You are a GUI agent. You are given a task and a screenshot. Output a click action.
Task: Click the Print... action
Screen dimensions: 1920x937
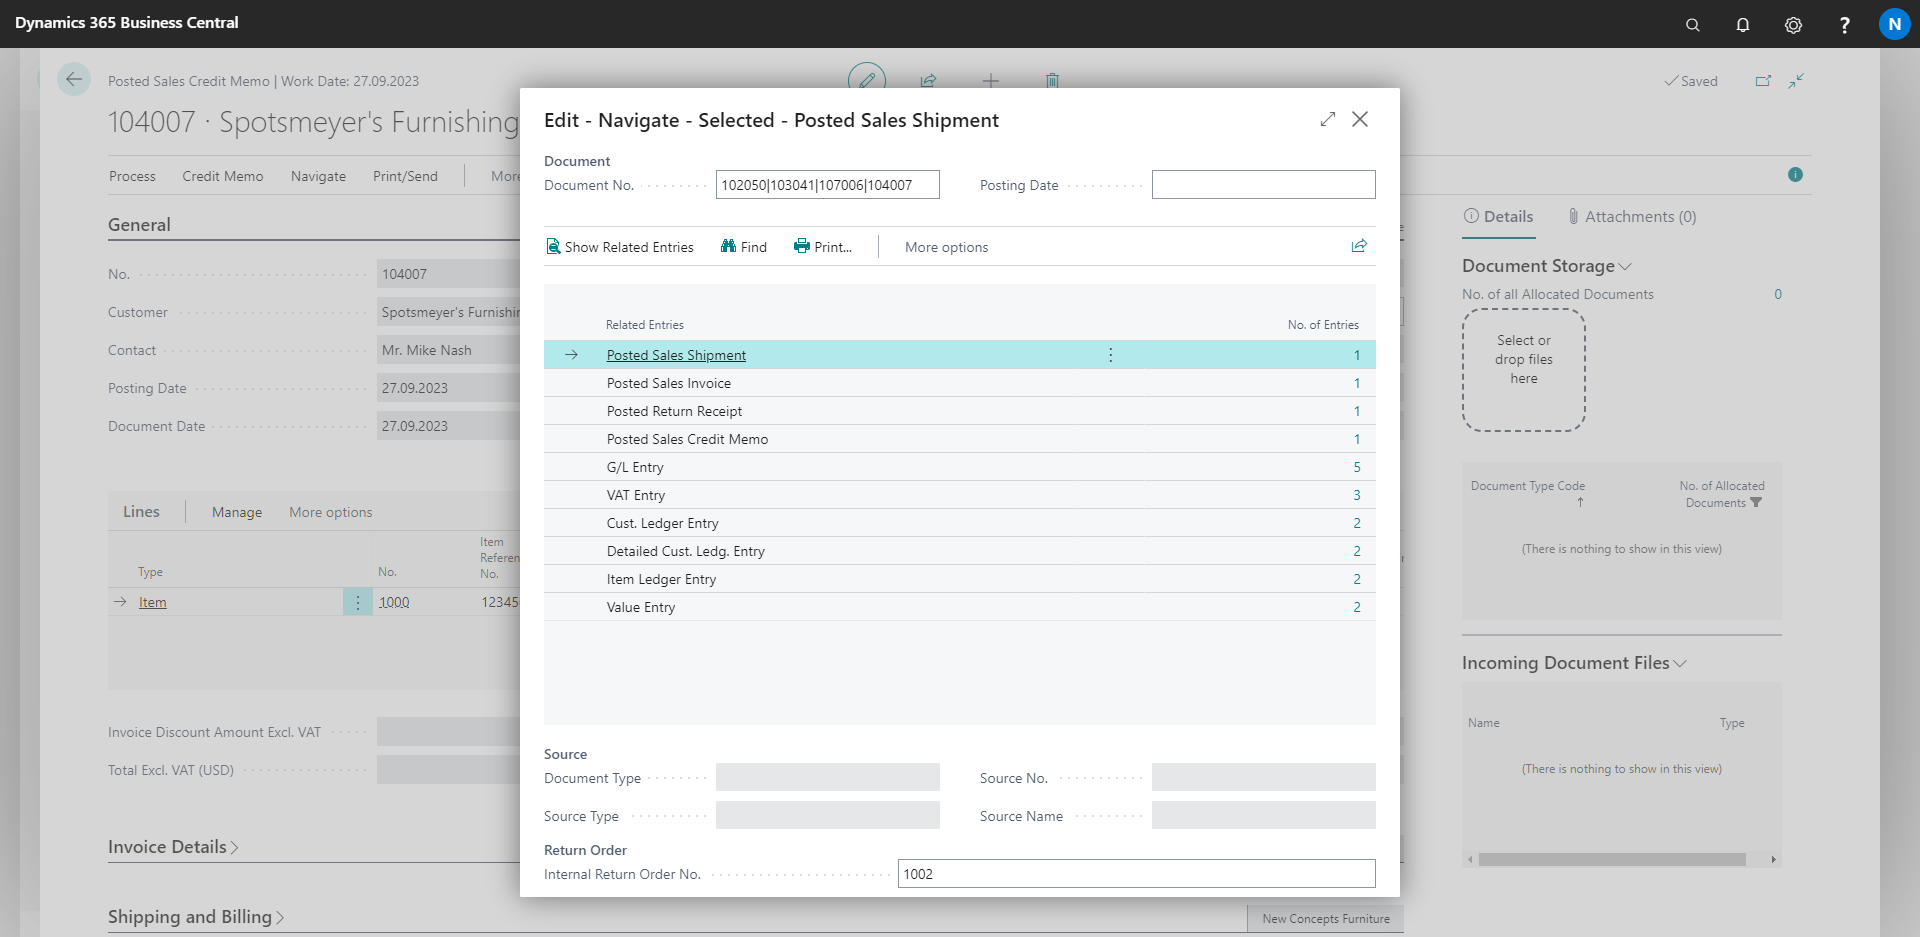click(x=823, y=247)
